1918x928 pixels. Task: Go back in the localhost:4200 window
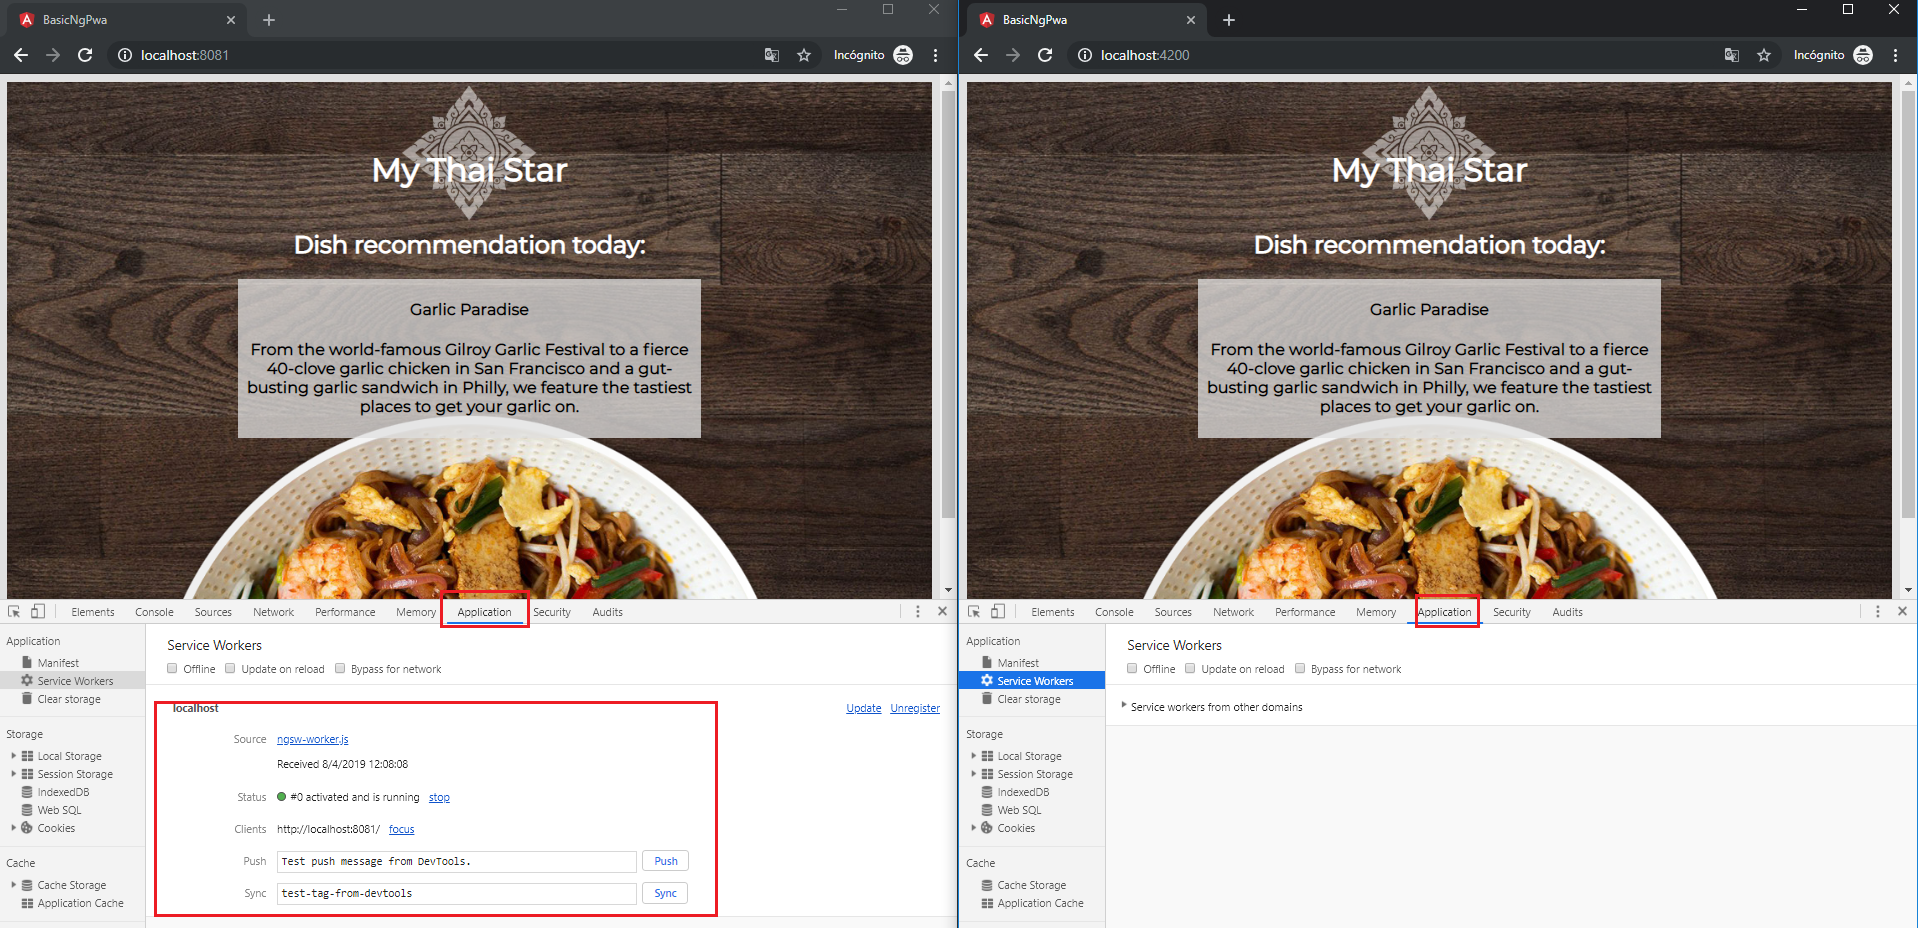(x=980, y=55)
